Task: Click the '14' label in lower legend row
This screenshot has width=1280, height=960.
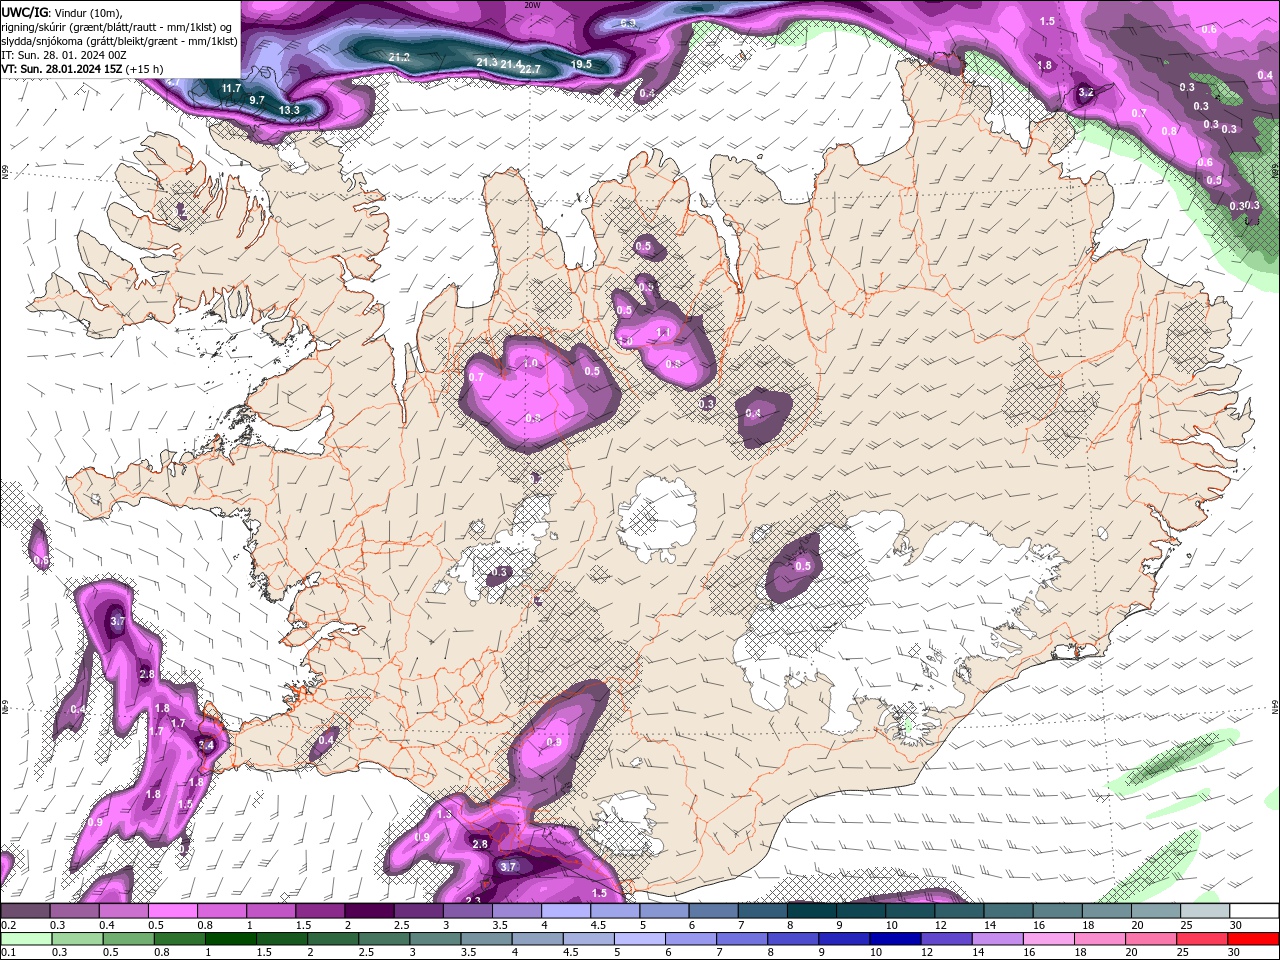Action: 978,953
